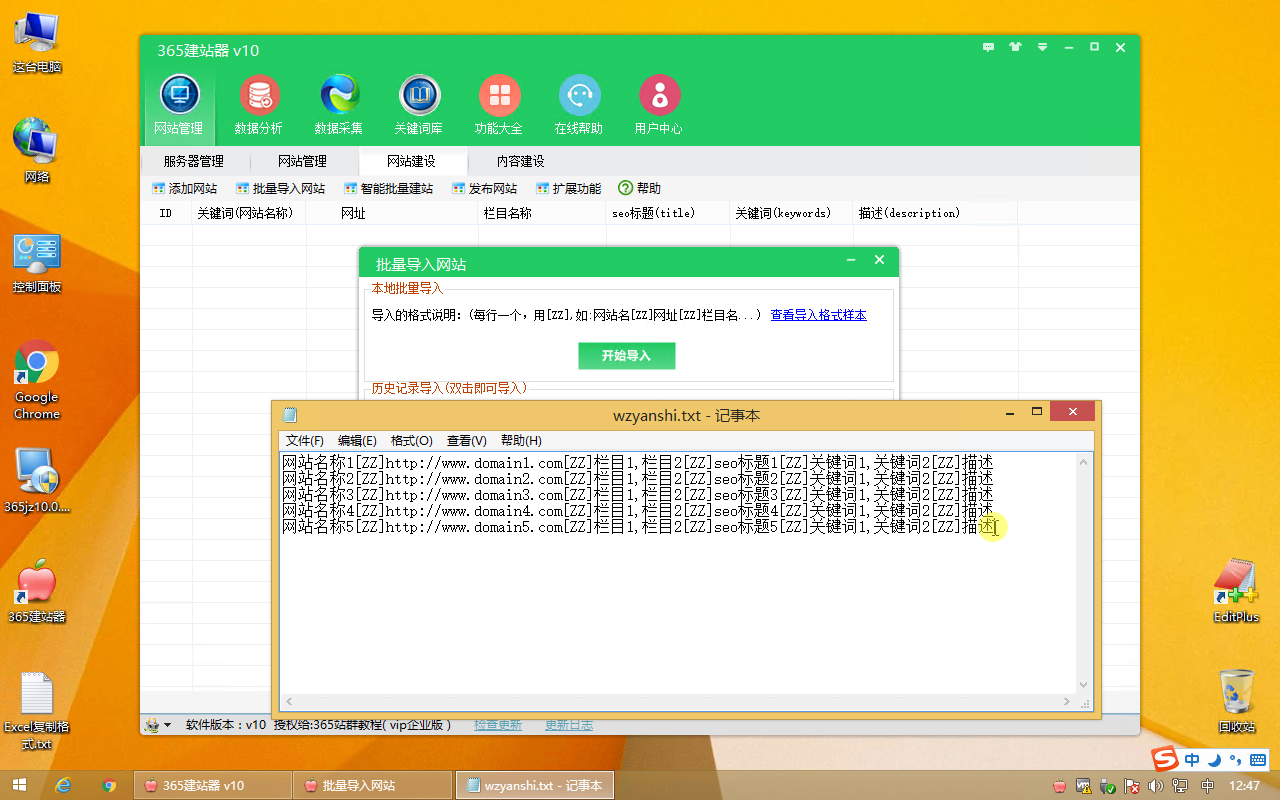Switch to the 服务器管理 tab
The height and width of the screenshot is (800, 1280).
click(193, 161)
